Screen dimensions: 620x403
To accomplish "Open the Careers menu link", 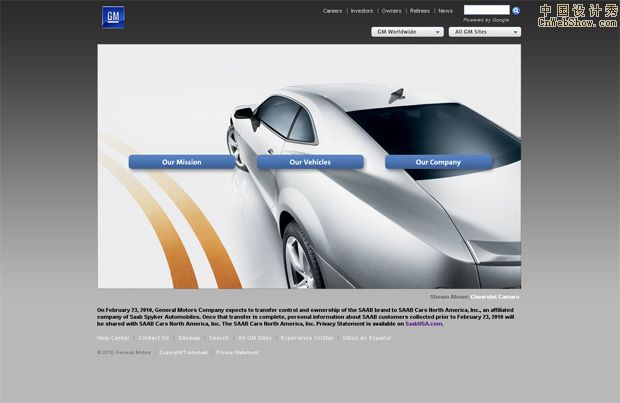I will click(x=332, y=11).
